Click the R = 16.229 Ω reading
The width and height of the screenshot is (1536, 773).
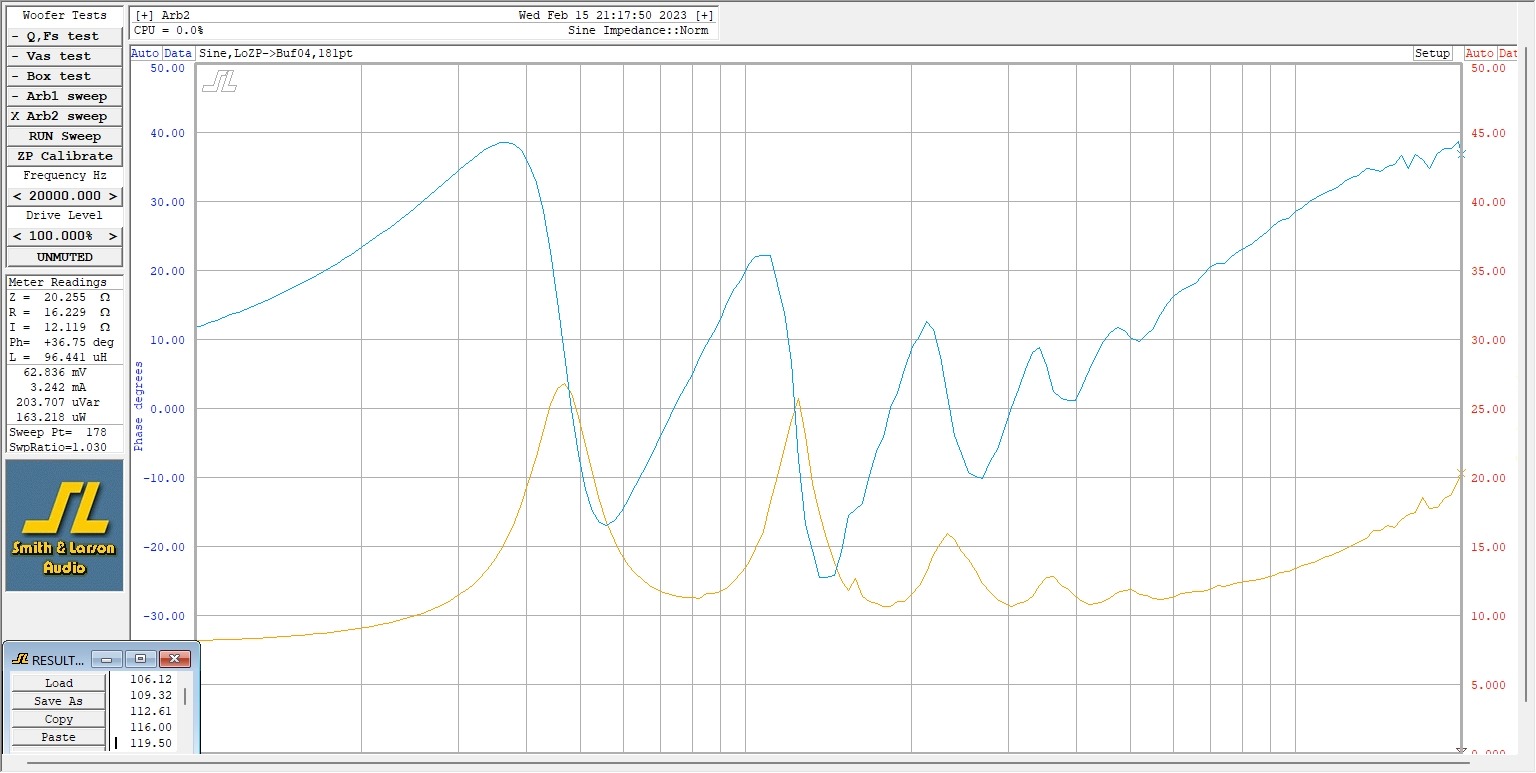point(60,312)
